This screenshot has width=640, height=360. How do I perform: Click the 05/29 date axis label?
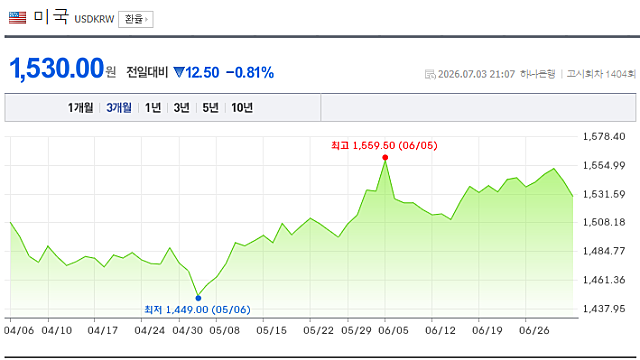[356, 331]
